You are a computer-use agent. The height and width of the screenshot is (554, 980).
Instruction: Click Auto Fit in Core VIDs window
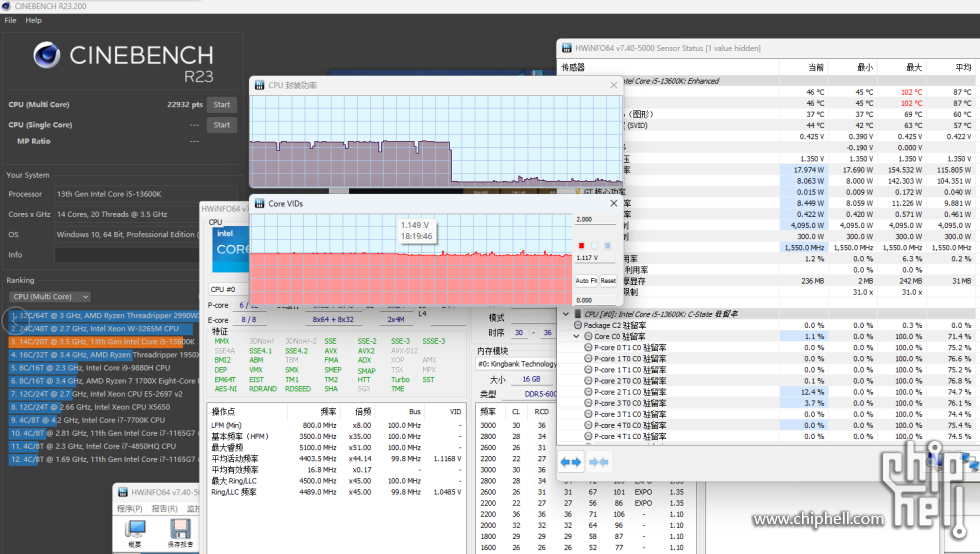(x=586, y=281)
